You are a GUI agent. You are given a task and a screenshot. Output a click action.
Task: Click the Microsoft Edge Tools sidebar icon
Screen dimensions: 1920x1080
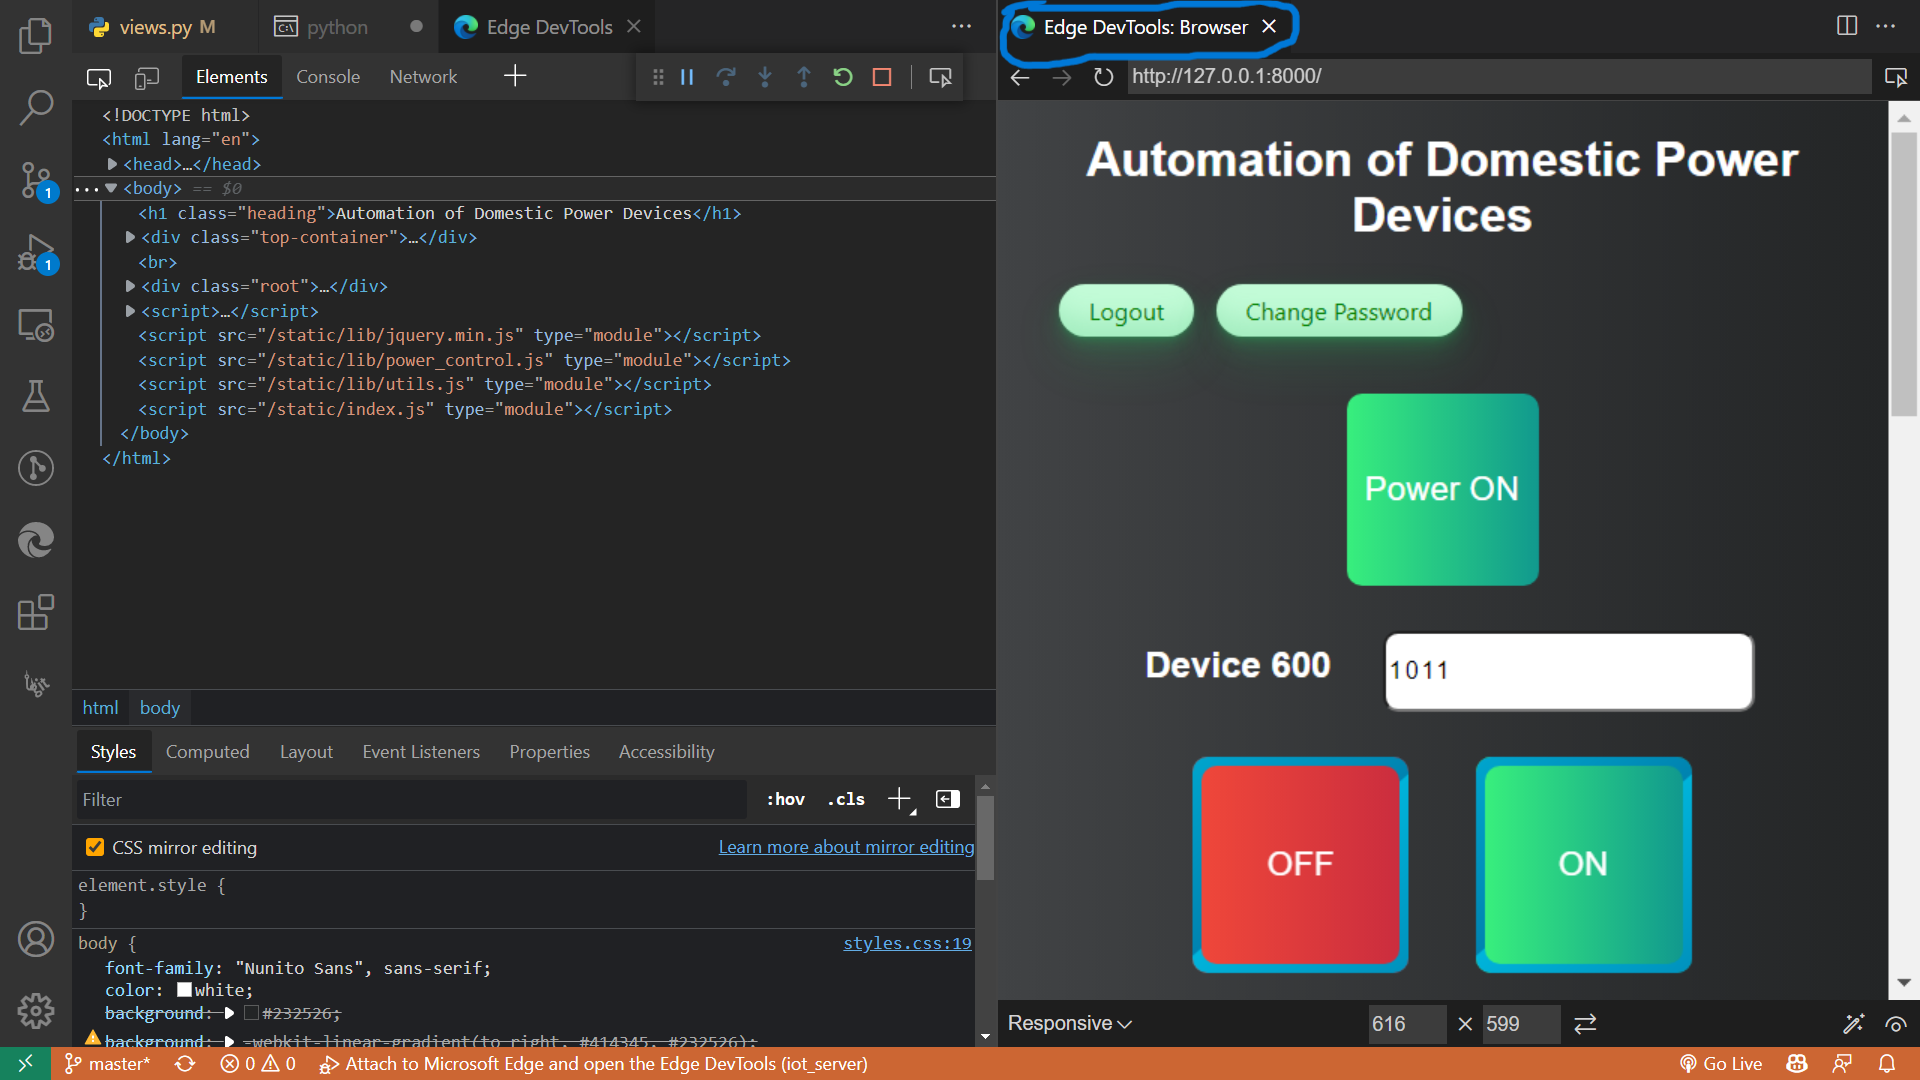point(36,540)
